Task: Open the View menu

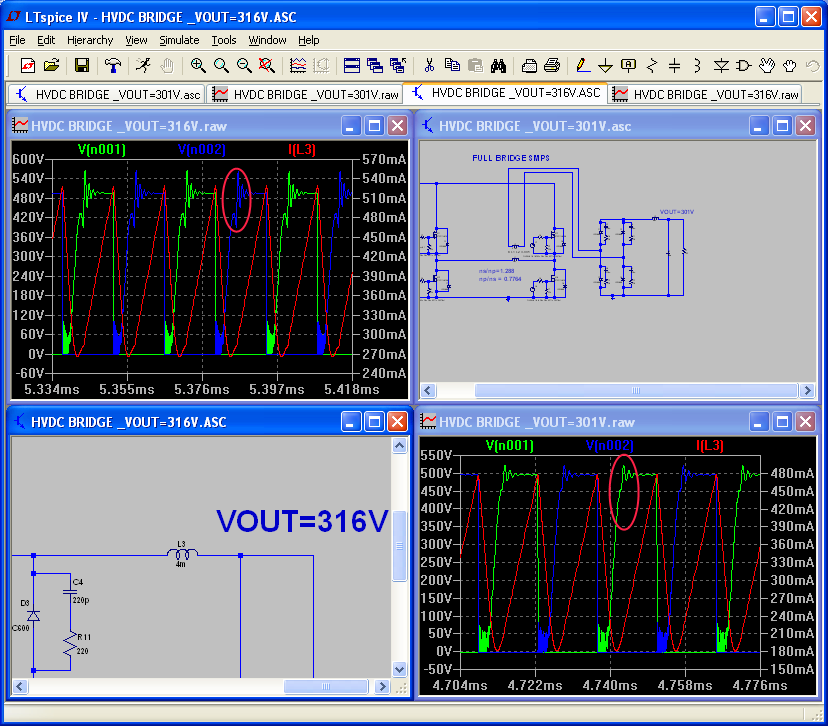Action: pyautogui.click(x=136, y=40)
